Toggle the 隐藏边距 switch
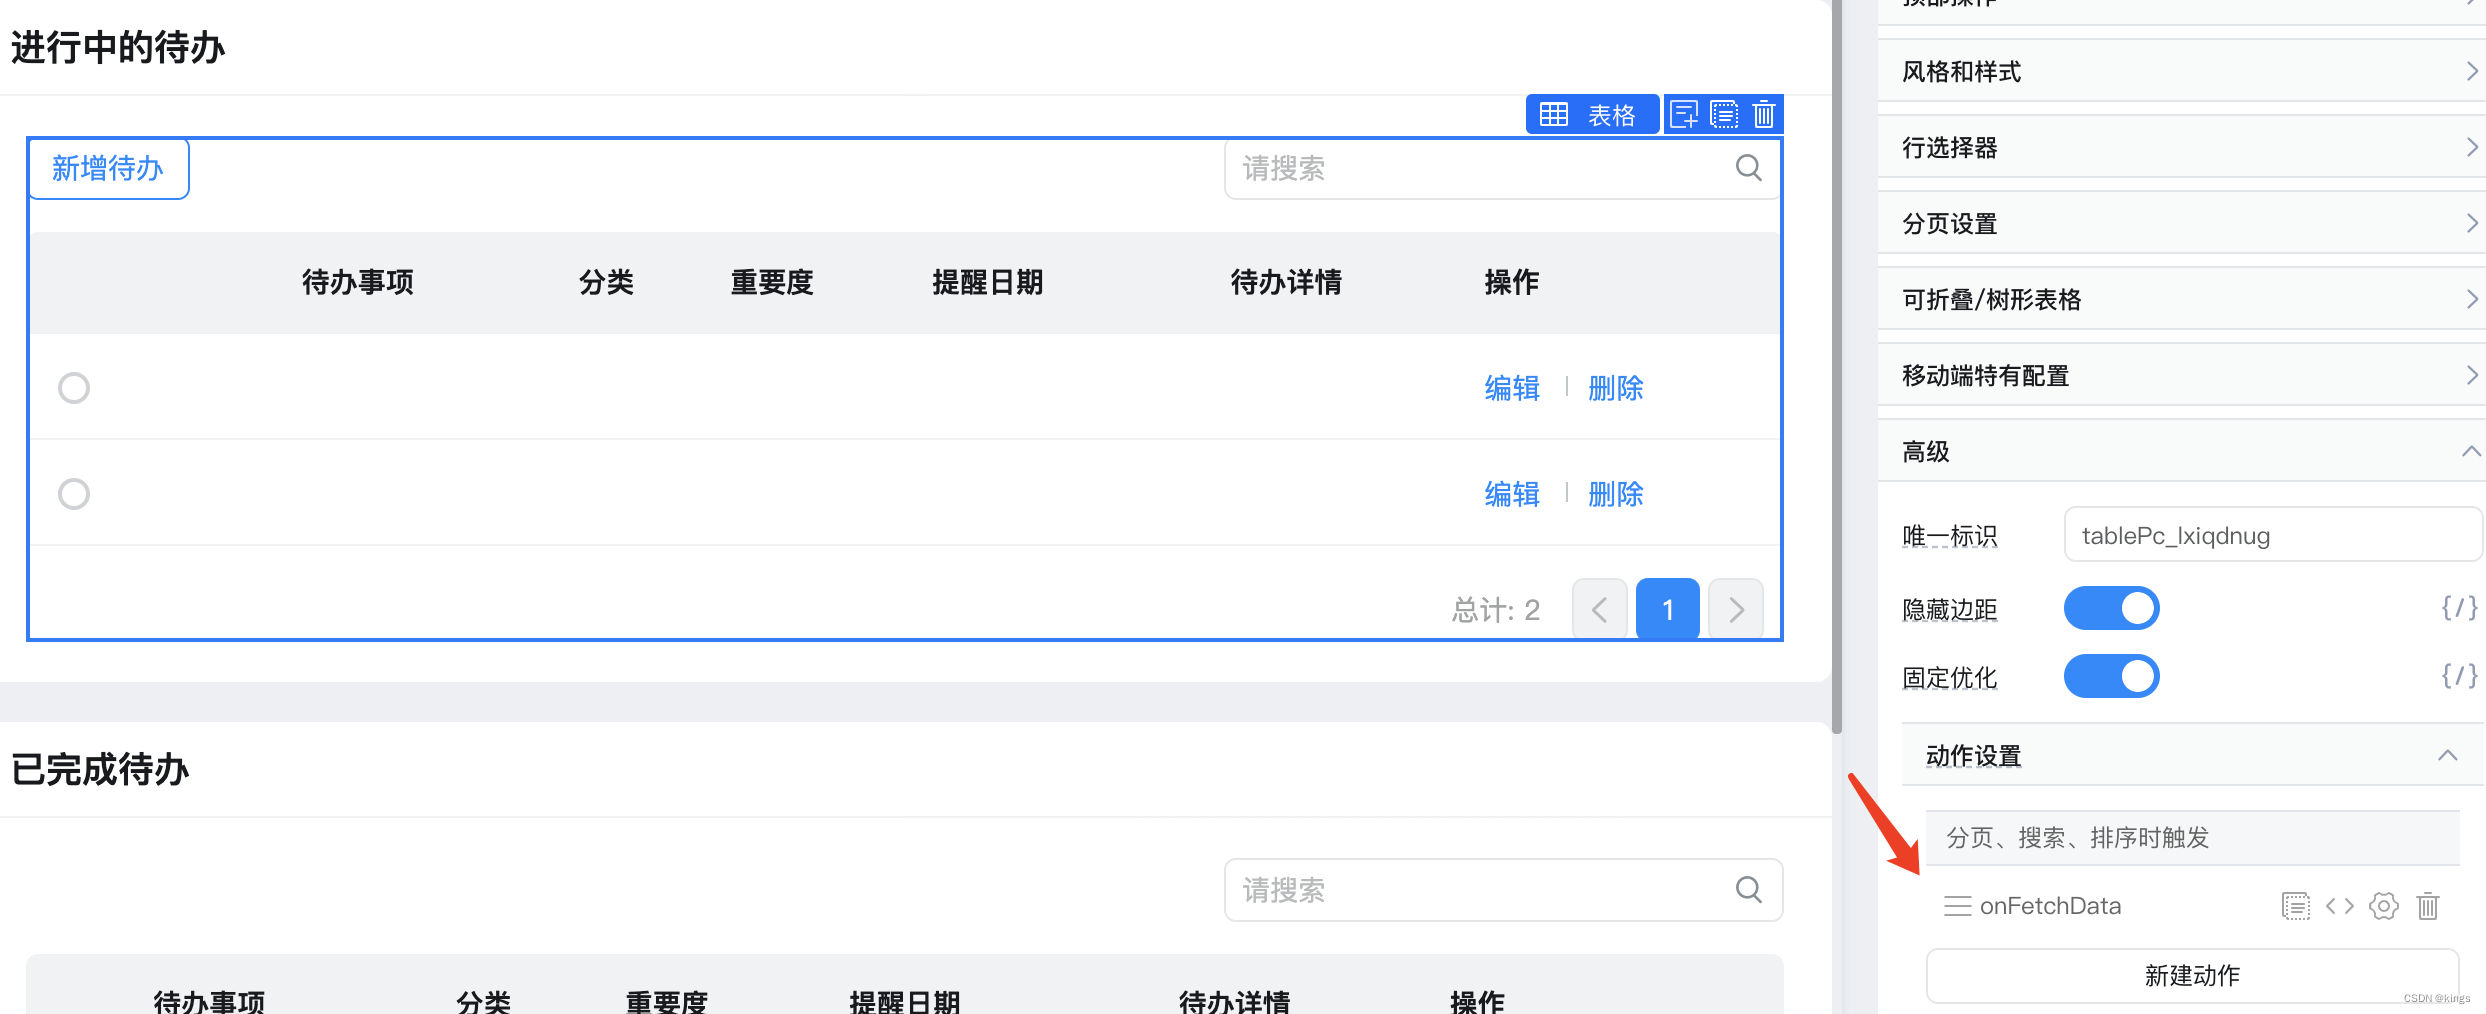 click(2111, 608)
